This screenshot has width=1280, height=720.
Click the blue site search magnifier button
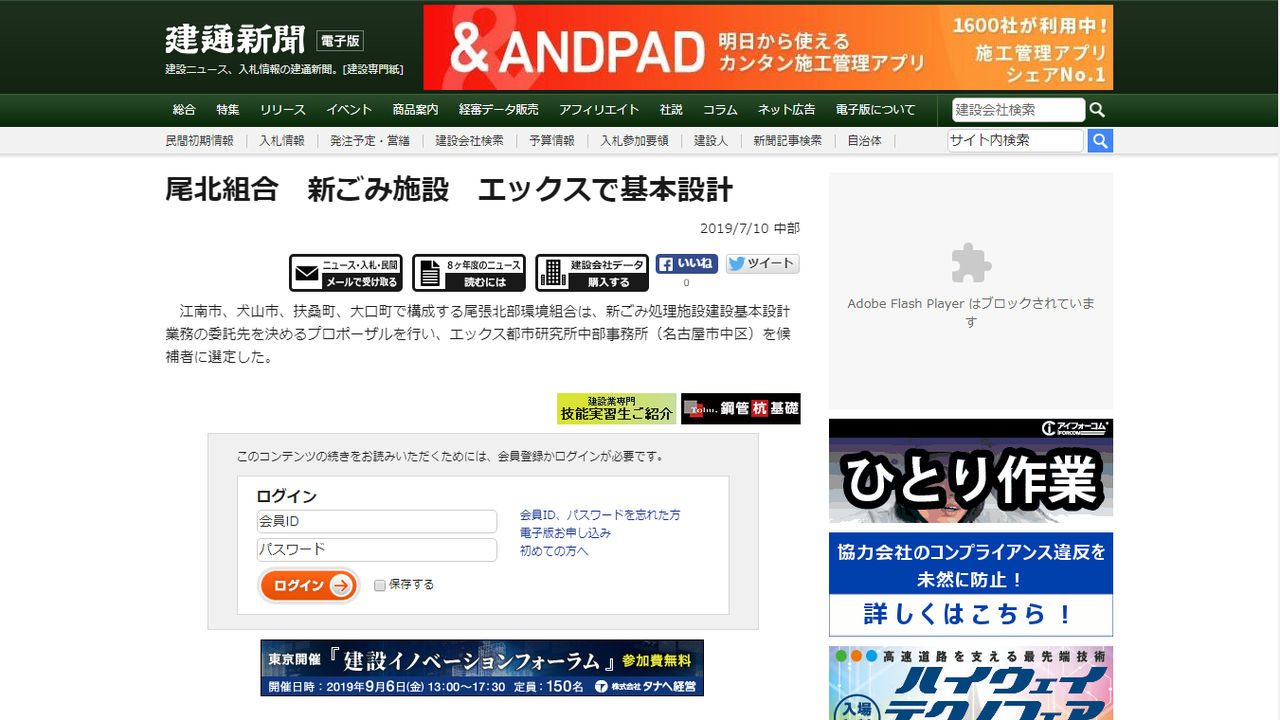point(1100,141)
